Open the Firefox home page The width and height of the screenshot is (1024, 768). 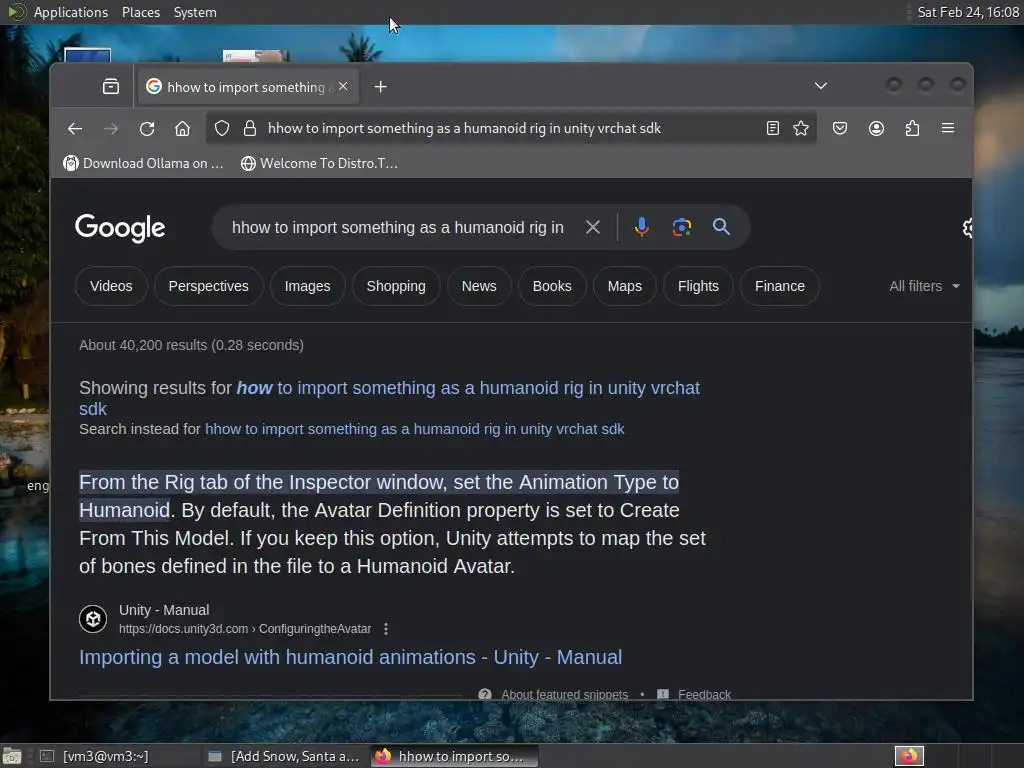pyautogui.click(x=182, y=129)
